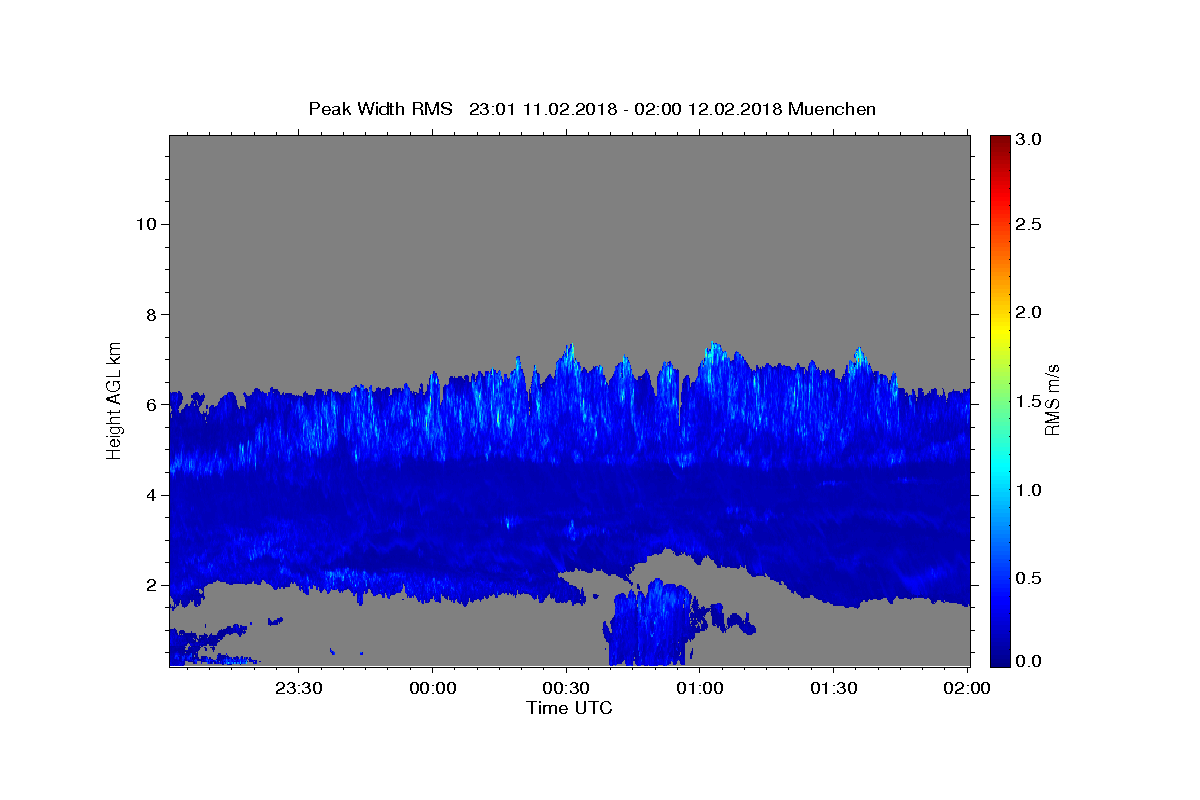This screenshot has height=800, width=1200.
Task: Click the 01:30 time tick label
Action: pos(834,688)
